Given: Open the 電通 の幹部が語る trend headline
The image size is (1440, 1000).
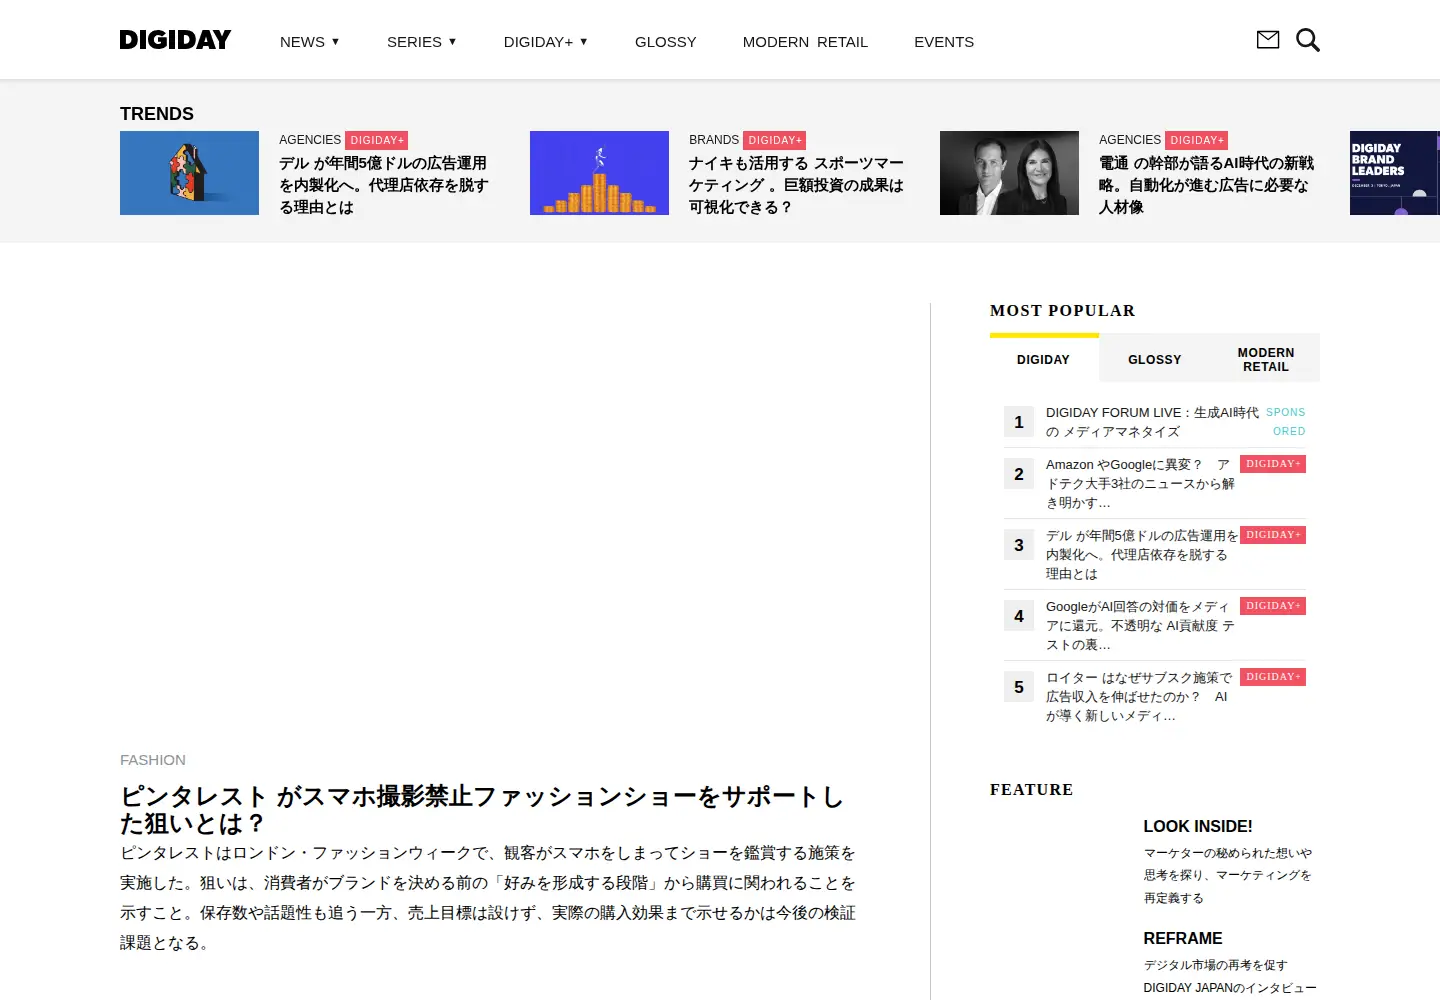Looking at the screenshot, I should [1206, 185].
